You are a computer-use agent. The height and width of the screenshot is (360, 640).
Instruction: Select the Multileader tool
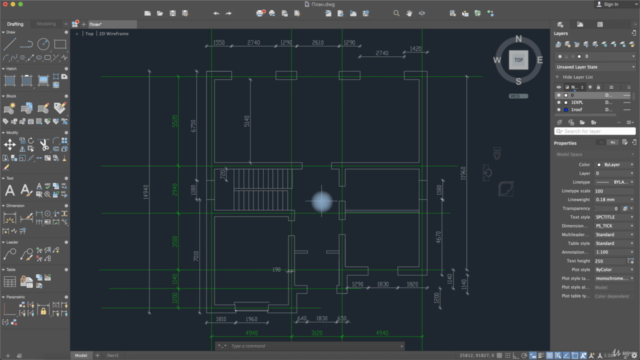pos(10,254)
